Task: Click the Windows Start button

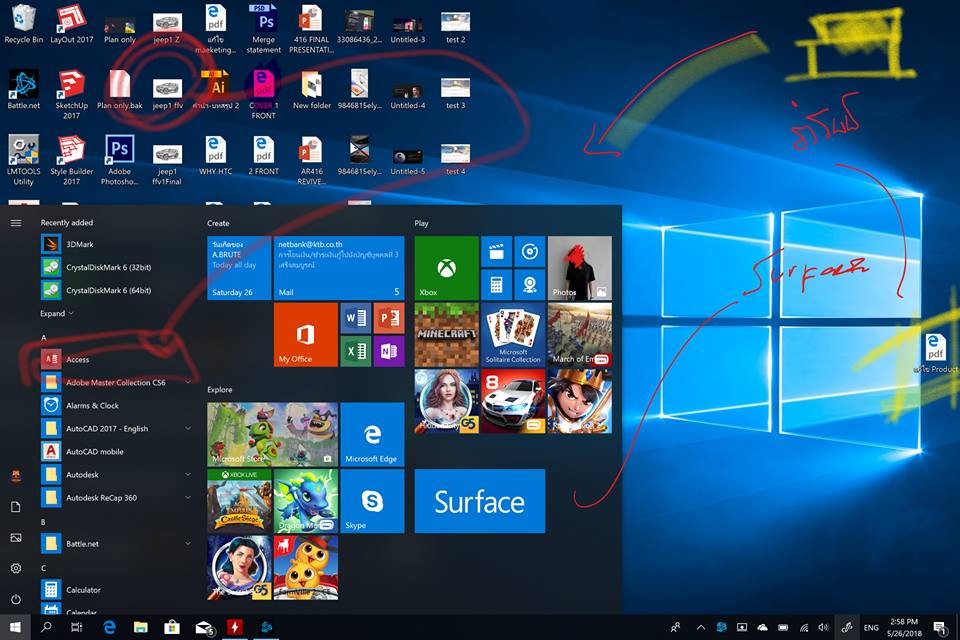Action: [15, 627]
